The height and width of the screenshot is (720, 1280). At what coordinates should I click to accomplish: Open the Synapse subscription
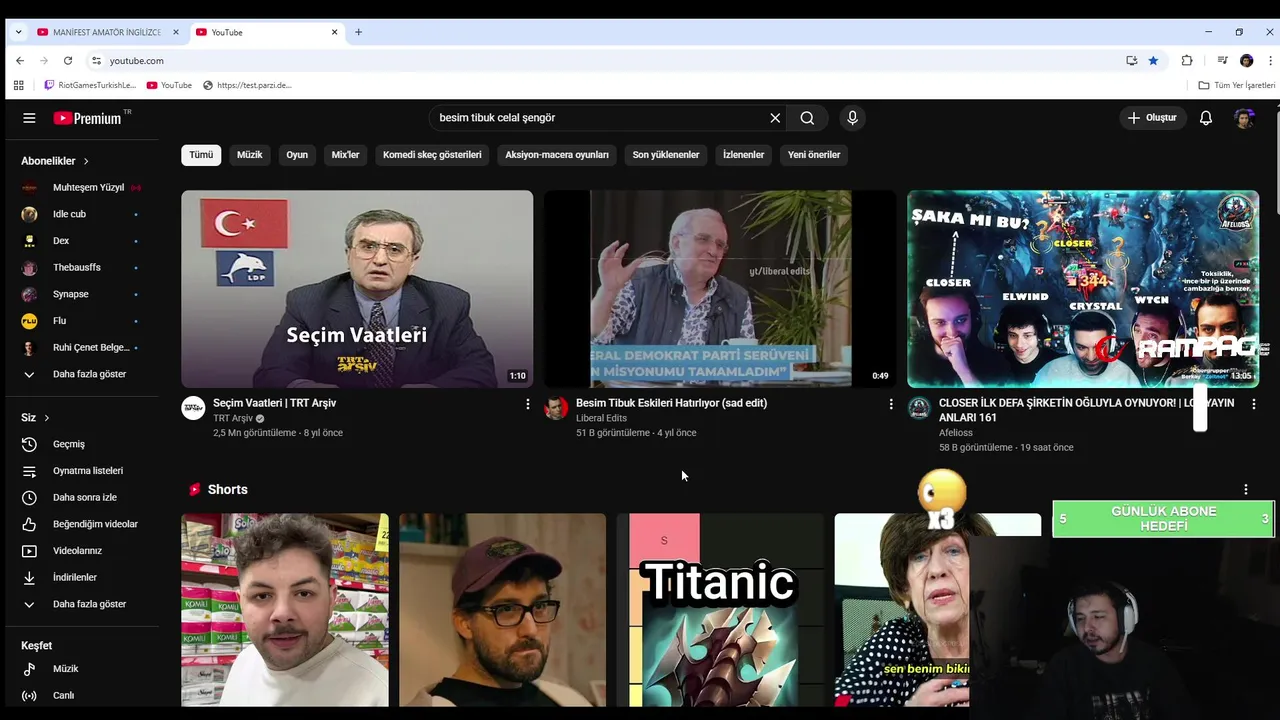[82, 294]
